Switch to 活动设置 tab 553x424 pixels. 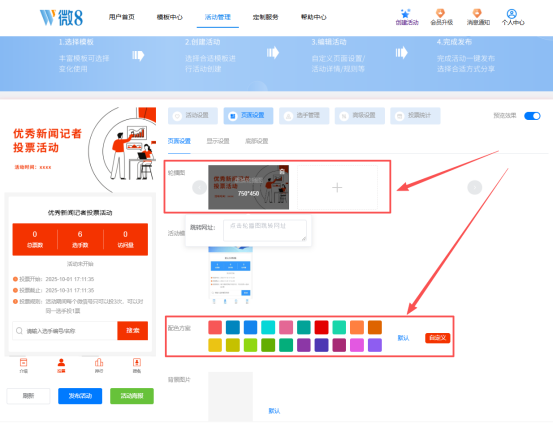click(193, 116)
